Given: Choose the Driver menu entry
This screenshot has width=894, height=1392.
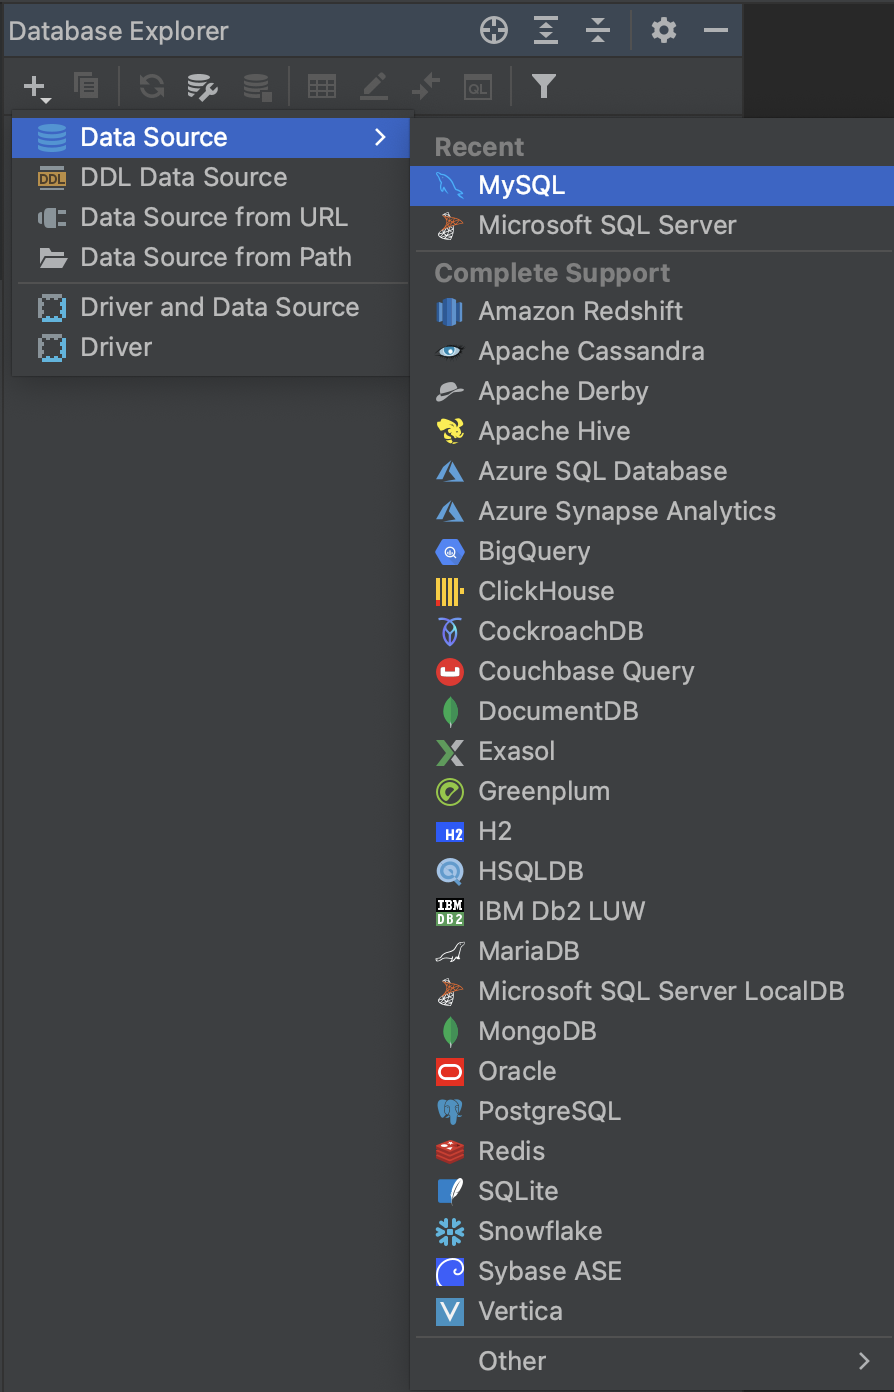Looking at the screenshot, I should point(211,347).
